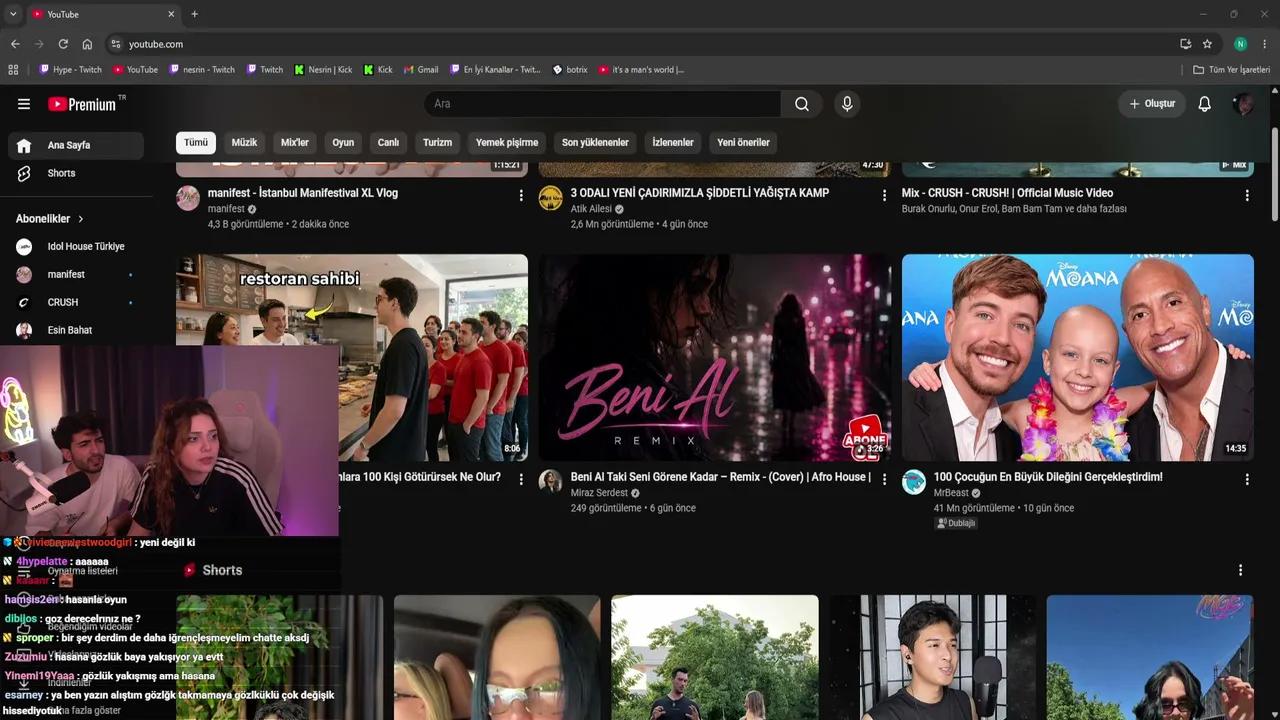
Task: Click the Miraz Serdest channel avatar
Action: [551, 482]
